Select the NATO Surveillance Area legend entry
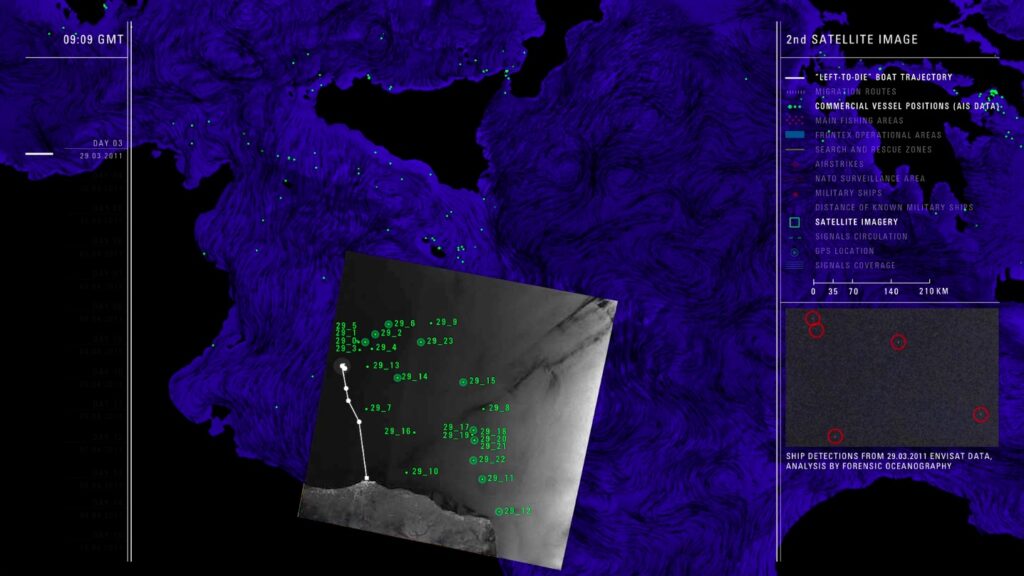 coord(869,179)
